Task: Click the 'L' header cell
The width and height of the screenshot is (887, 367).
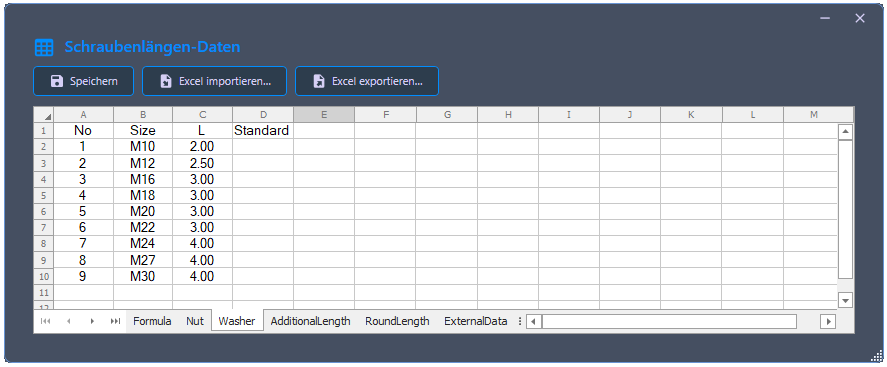Action: [203, 131]
